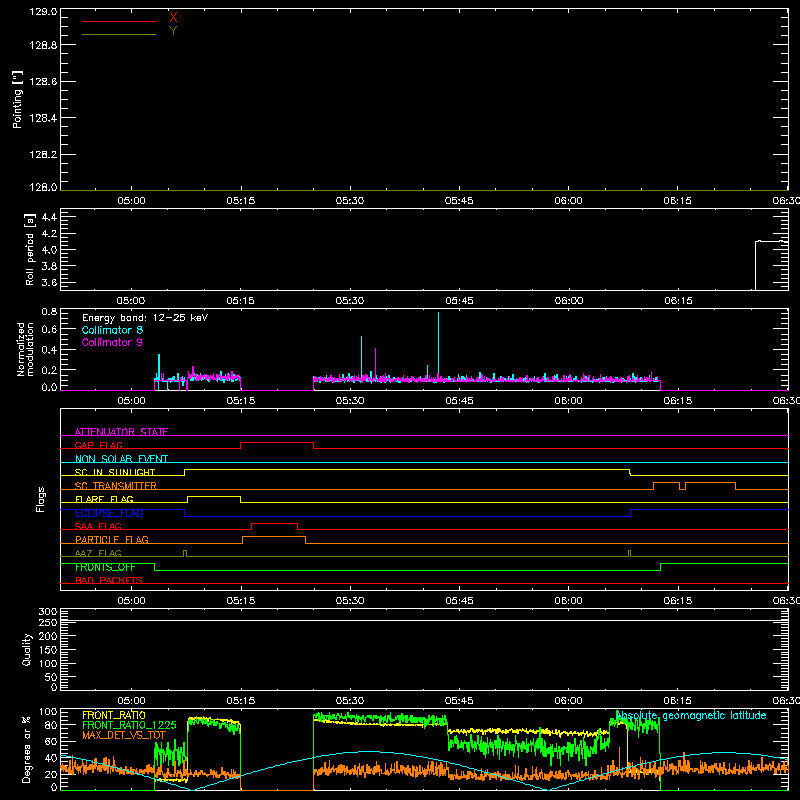Click the 05:15 label under Roll period plot
Image resolution: width=800 pixels, height=800 pixels.
point(240,301)
